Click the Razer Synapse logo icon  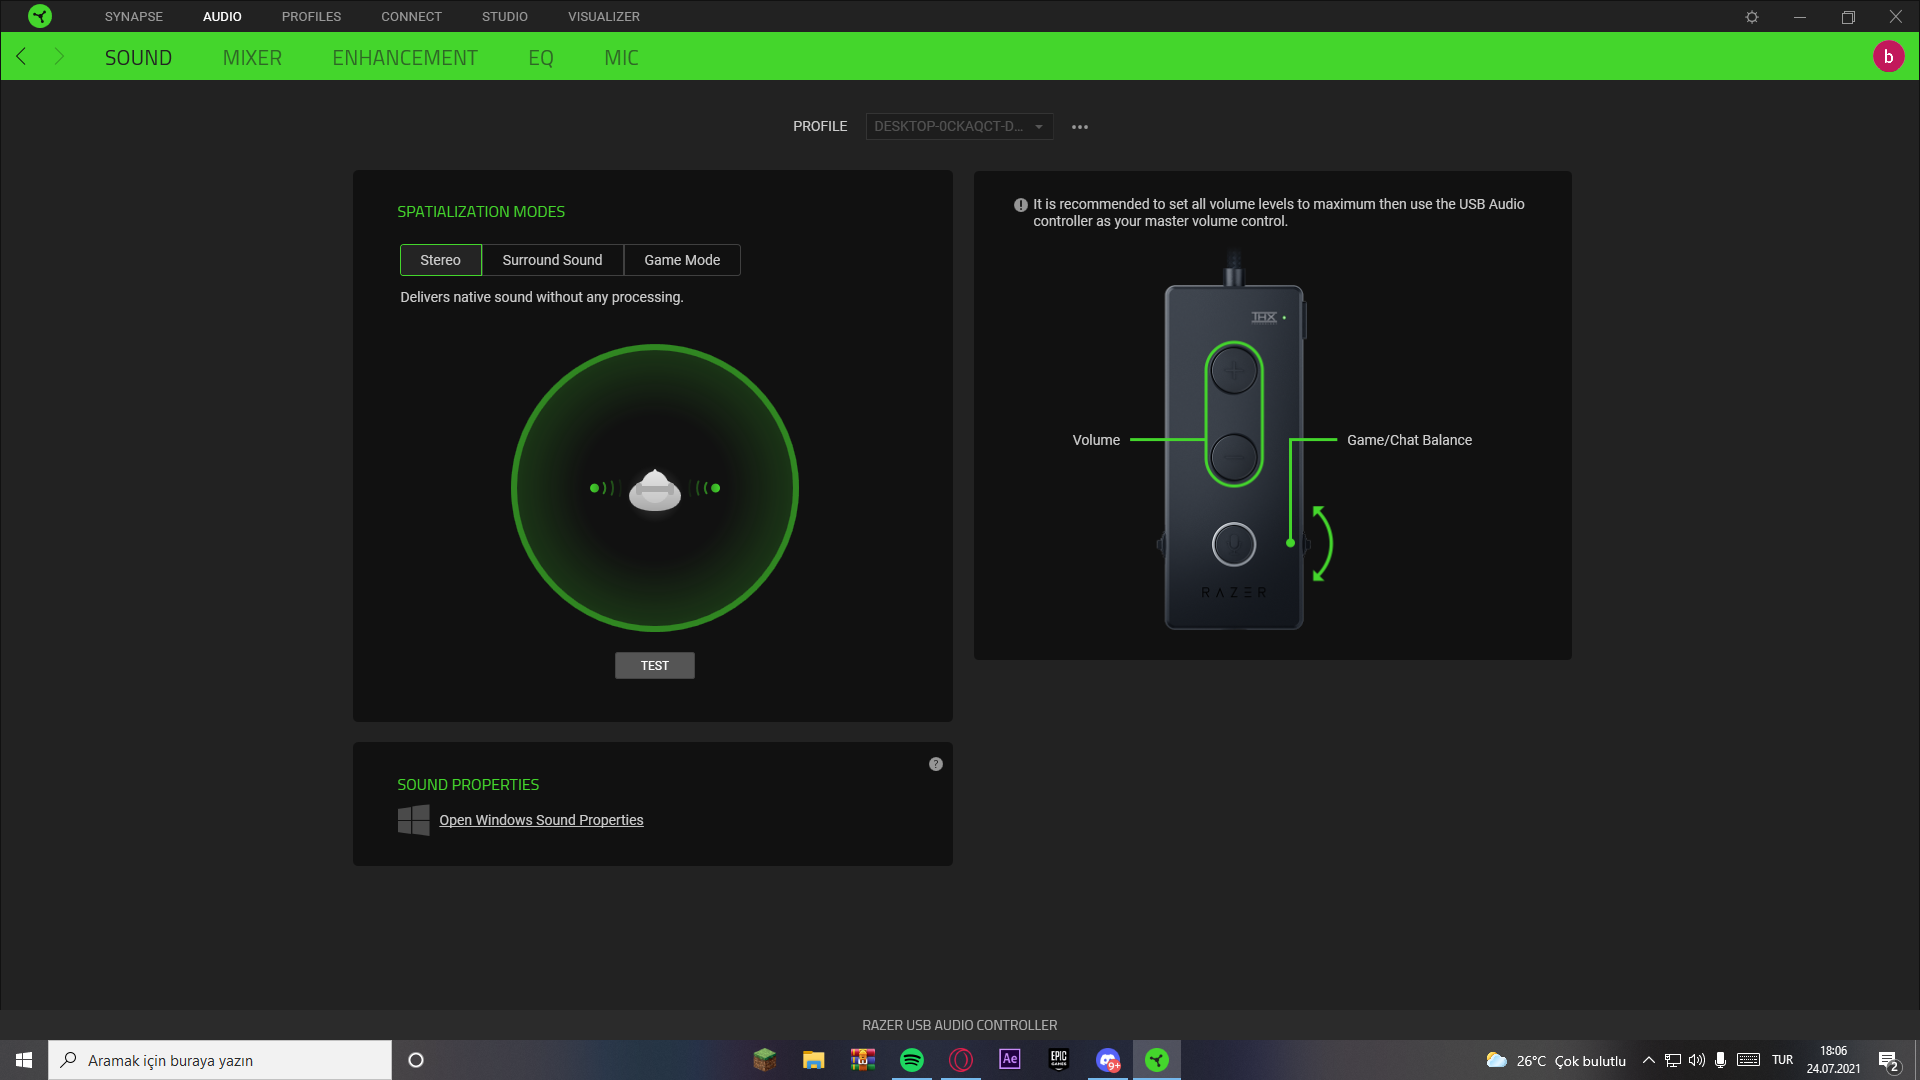(40, 16)
